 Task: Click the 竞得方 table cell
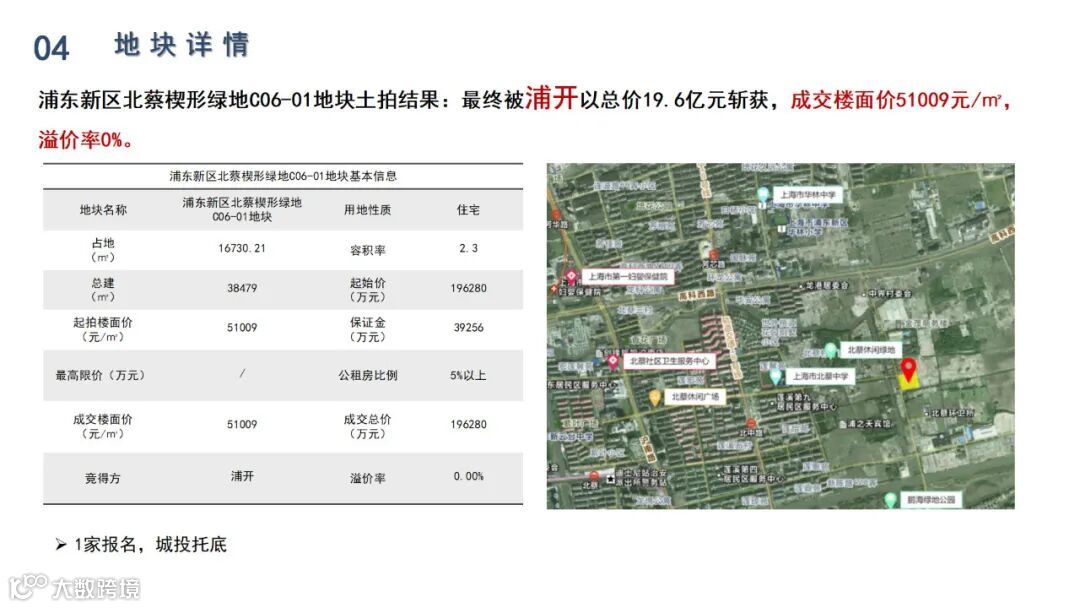coord(103,478)
